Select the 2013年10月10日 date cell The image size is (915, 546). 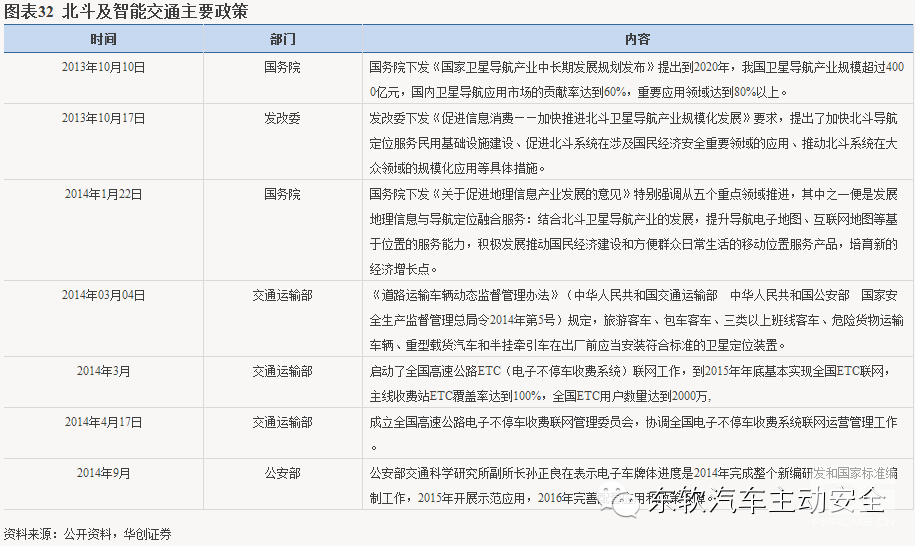coord(103,67)
